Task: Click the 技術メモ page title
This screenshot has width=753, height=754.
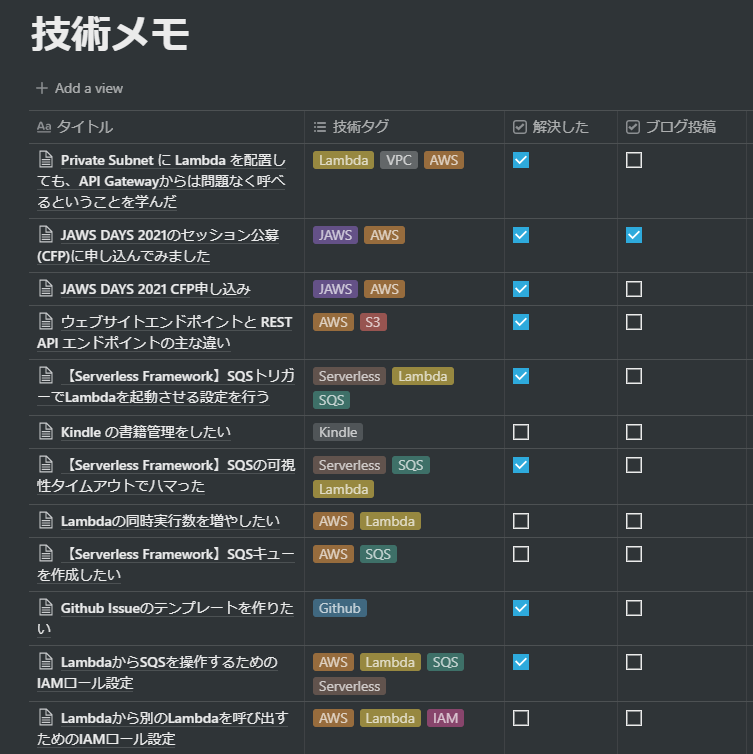Action: (x=110, y=34)
